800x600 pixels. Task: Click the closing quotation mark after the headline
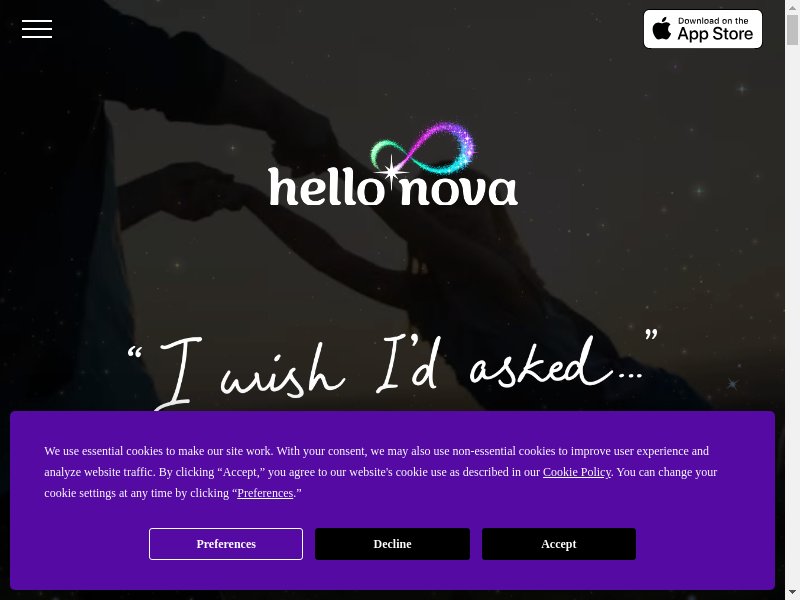pyautogui.click(x=652, y=335)
